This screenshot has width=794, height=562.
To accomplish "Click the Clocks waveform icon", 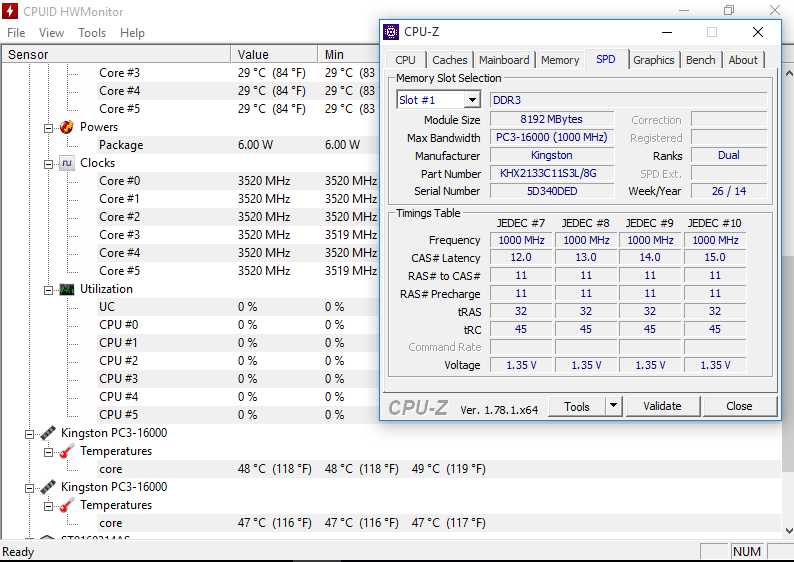I will click(67, 163).
